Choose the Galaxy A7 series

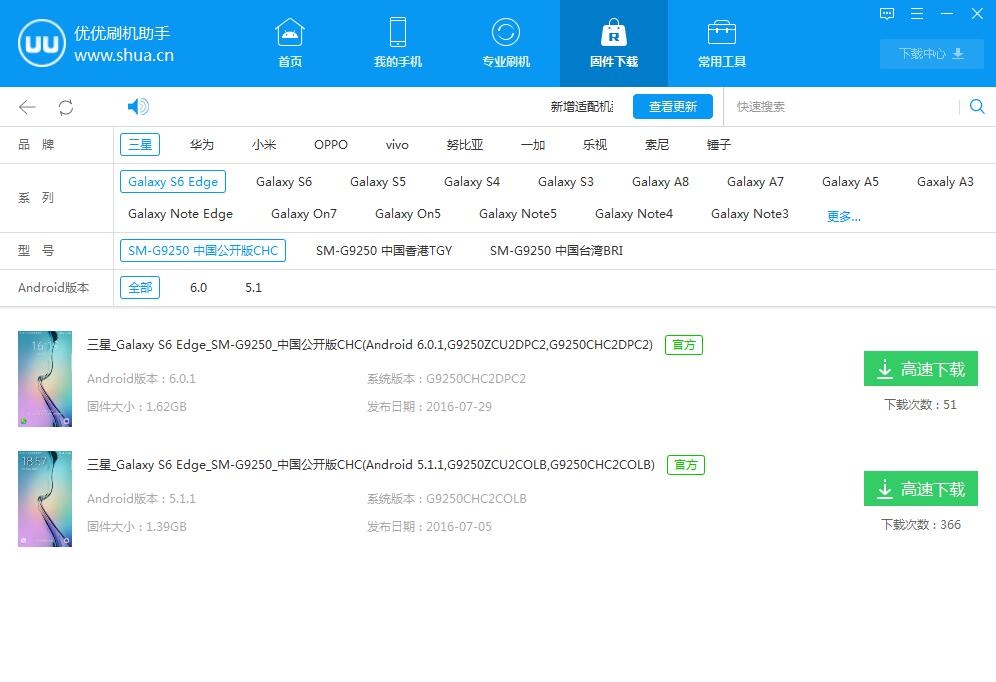tap(755, 182)
